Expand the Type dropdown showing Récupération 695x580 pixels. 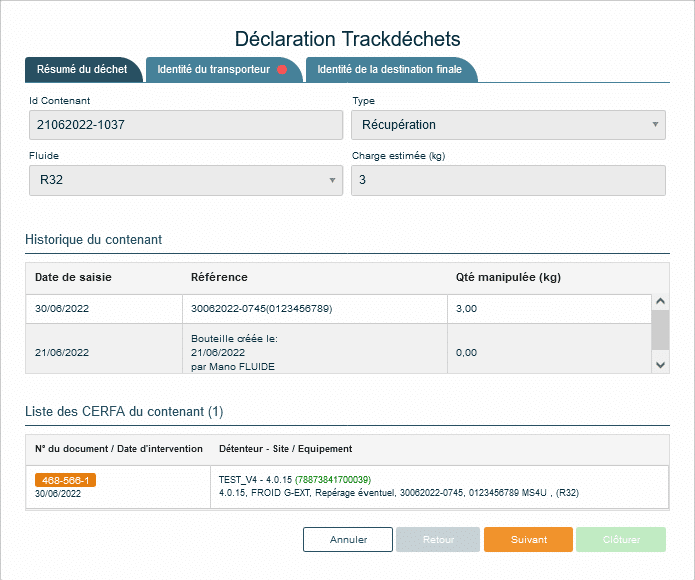(x=507, y=125)
